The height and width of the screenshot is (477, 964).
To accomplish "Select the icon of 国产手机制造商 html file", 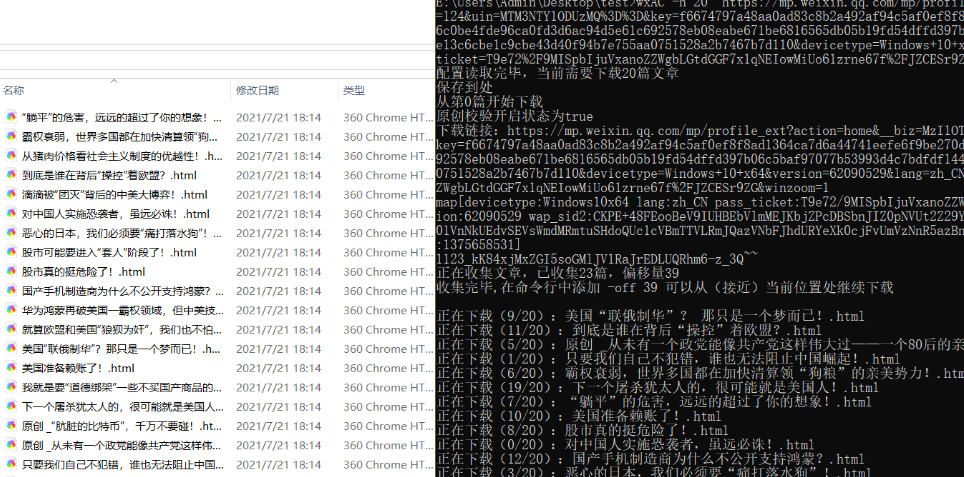I will 11,291.
